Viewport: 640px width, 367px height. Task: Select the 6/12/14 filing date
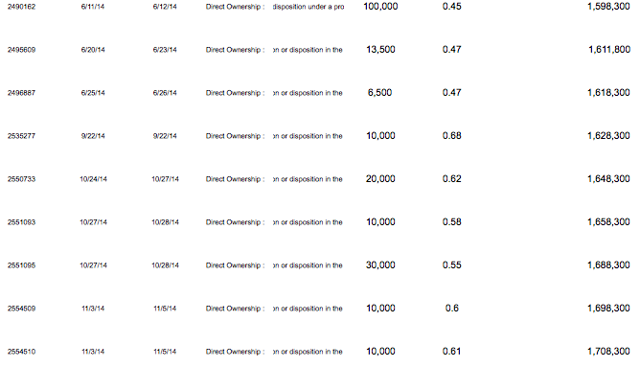(x=164, y=7)
